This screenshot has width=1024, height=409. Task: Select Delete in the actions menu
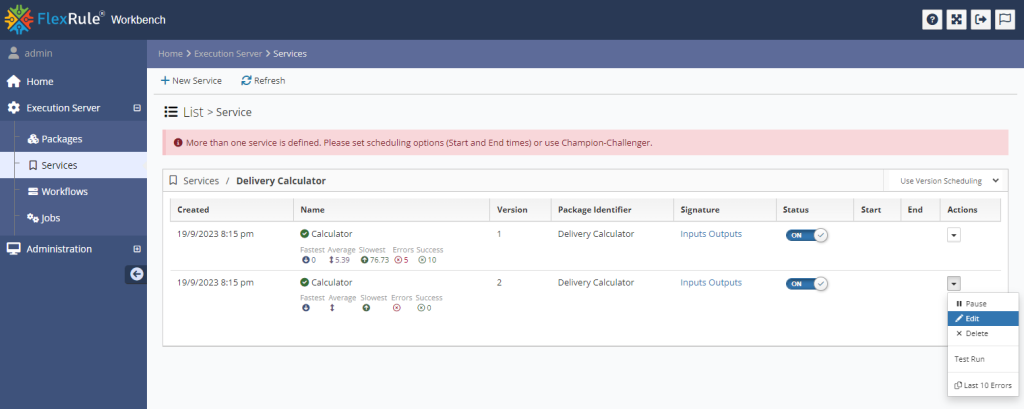(983, 333)
